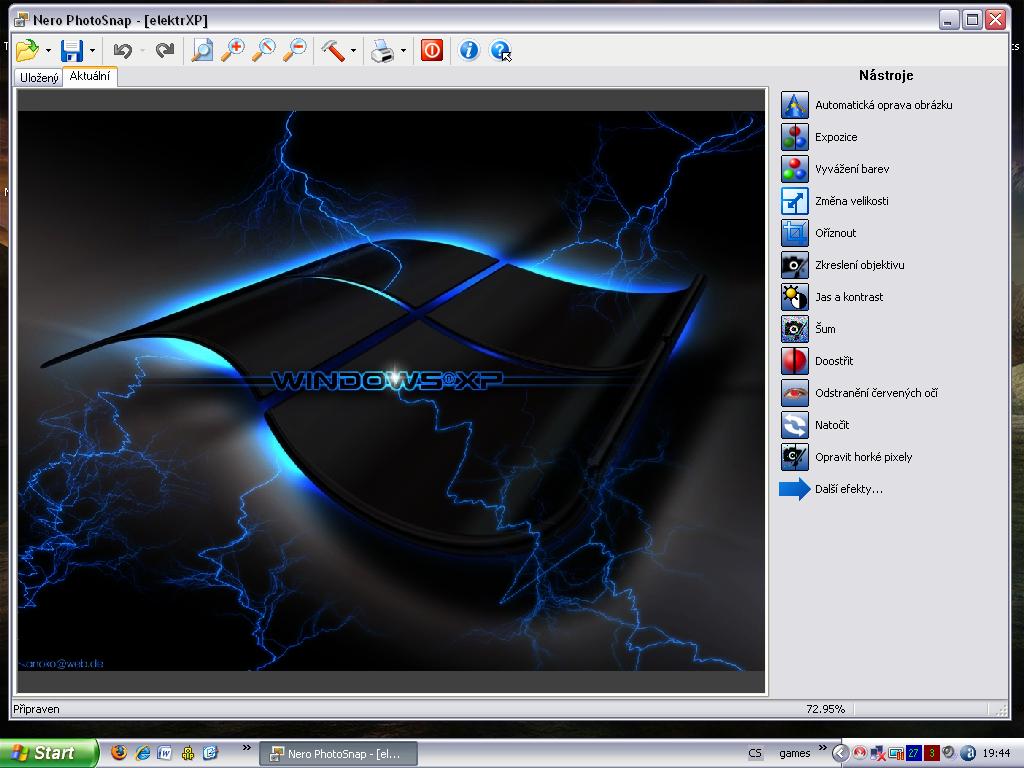Open Zkreslení objektivu lens tool

843,265
